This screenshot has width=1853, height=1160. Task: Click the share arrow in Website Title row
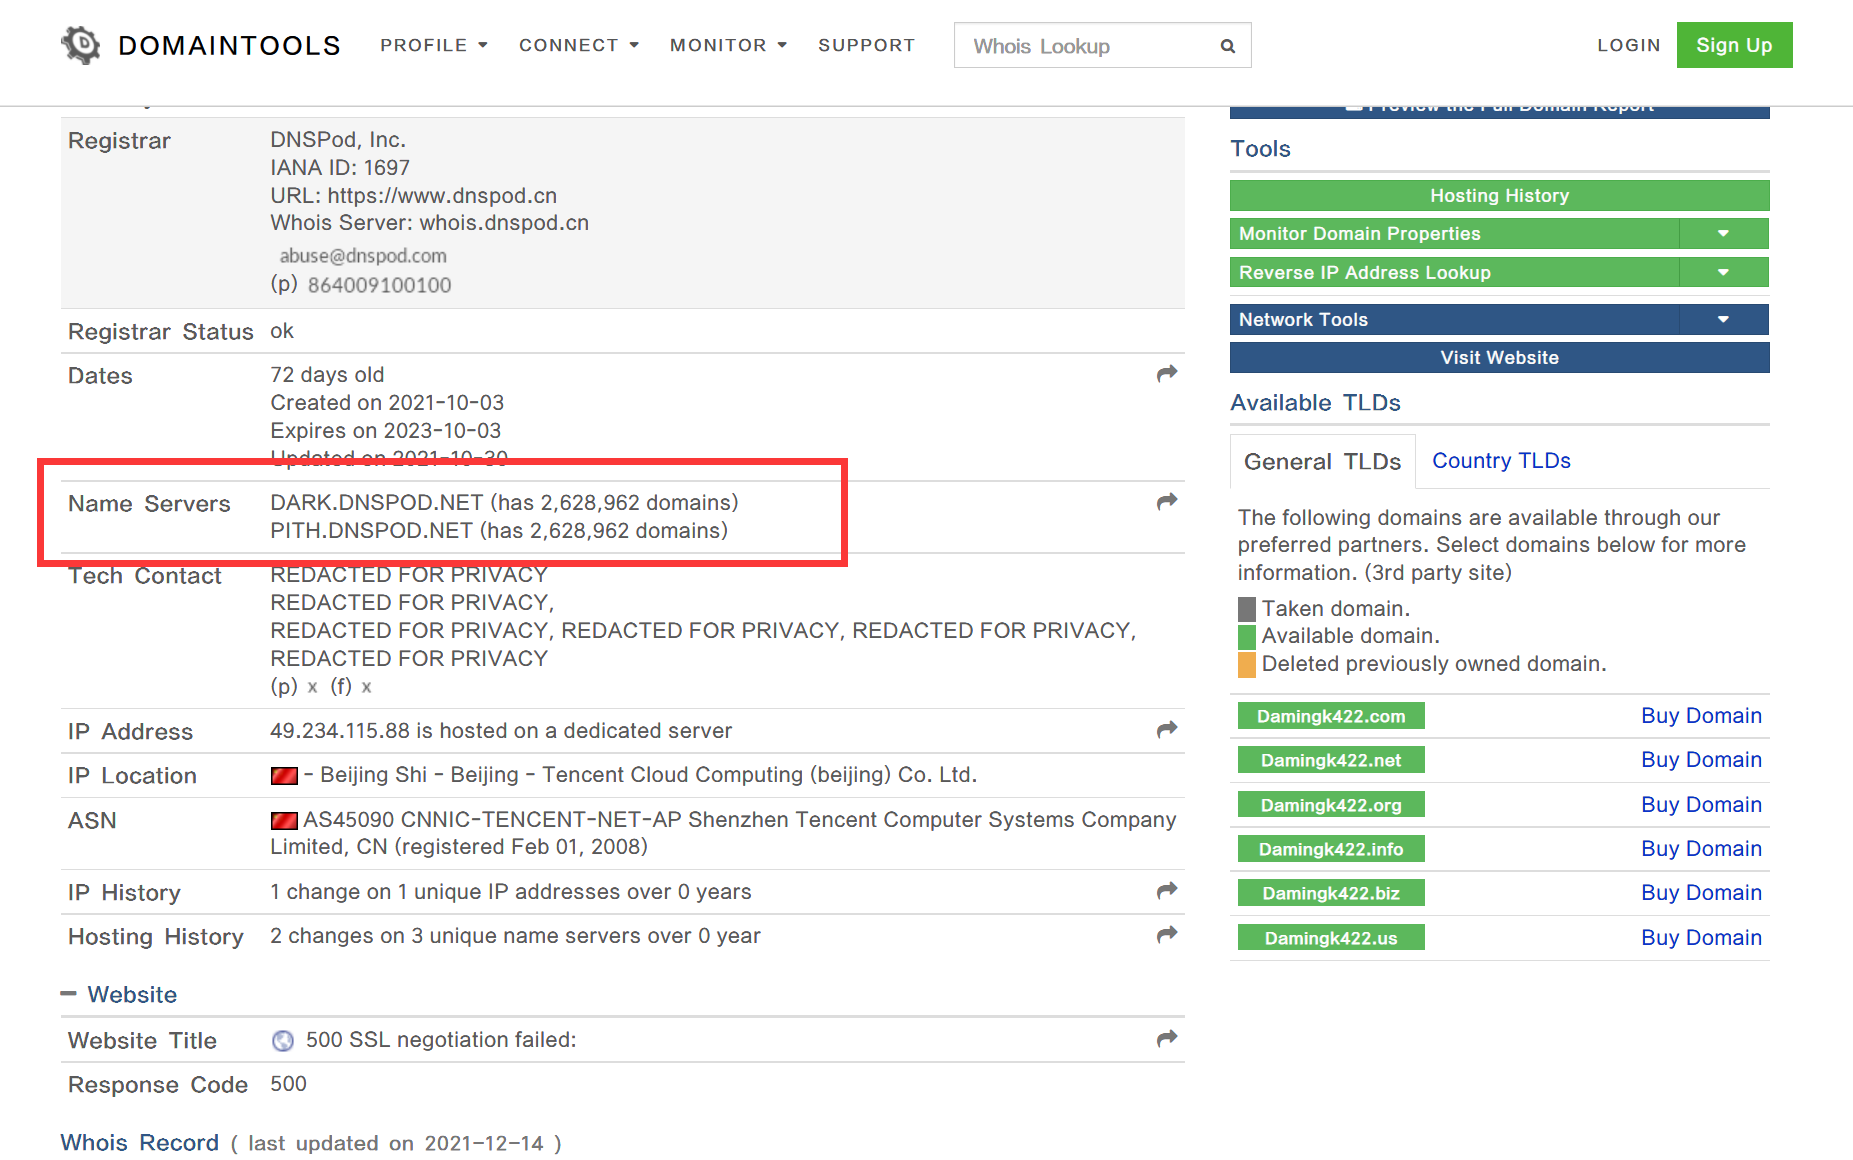1166,1038
